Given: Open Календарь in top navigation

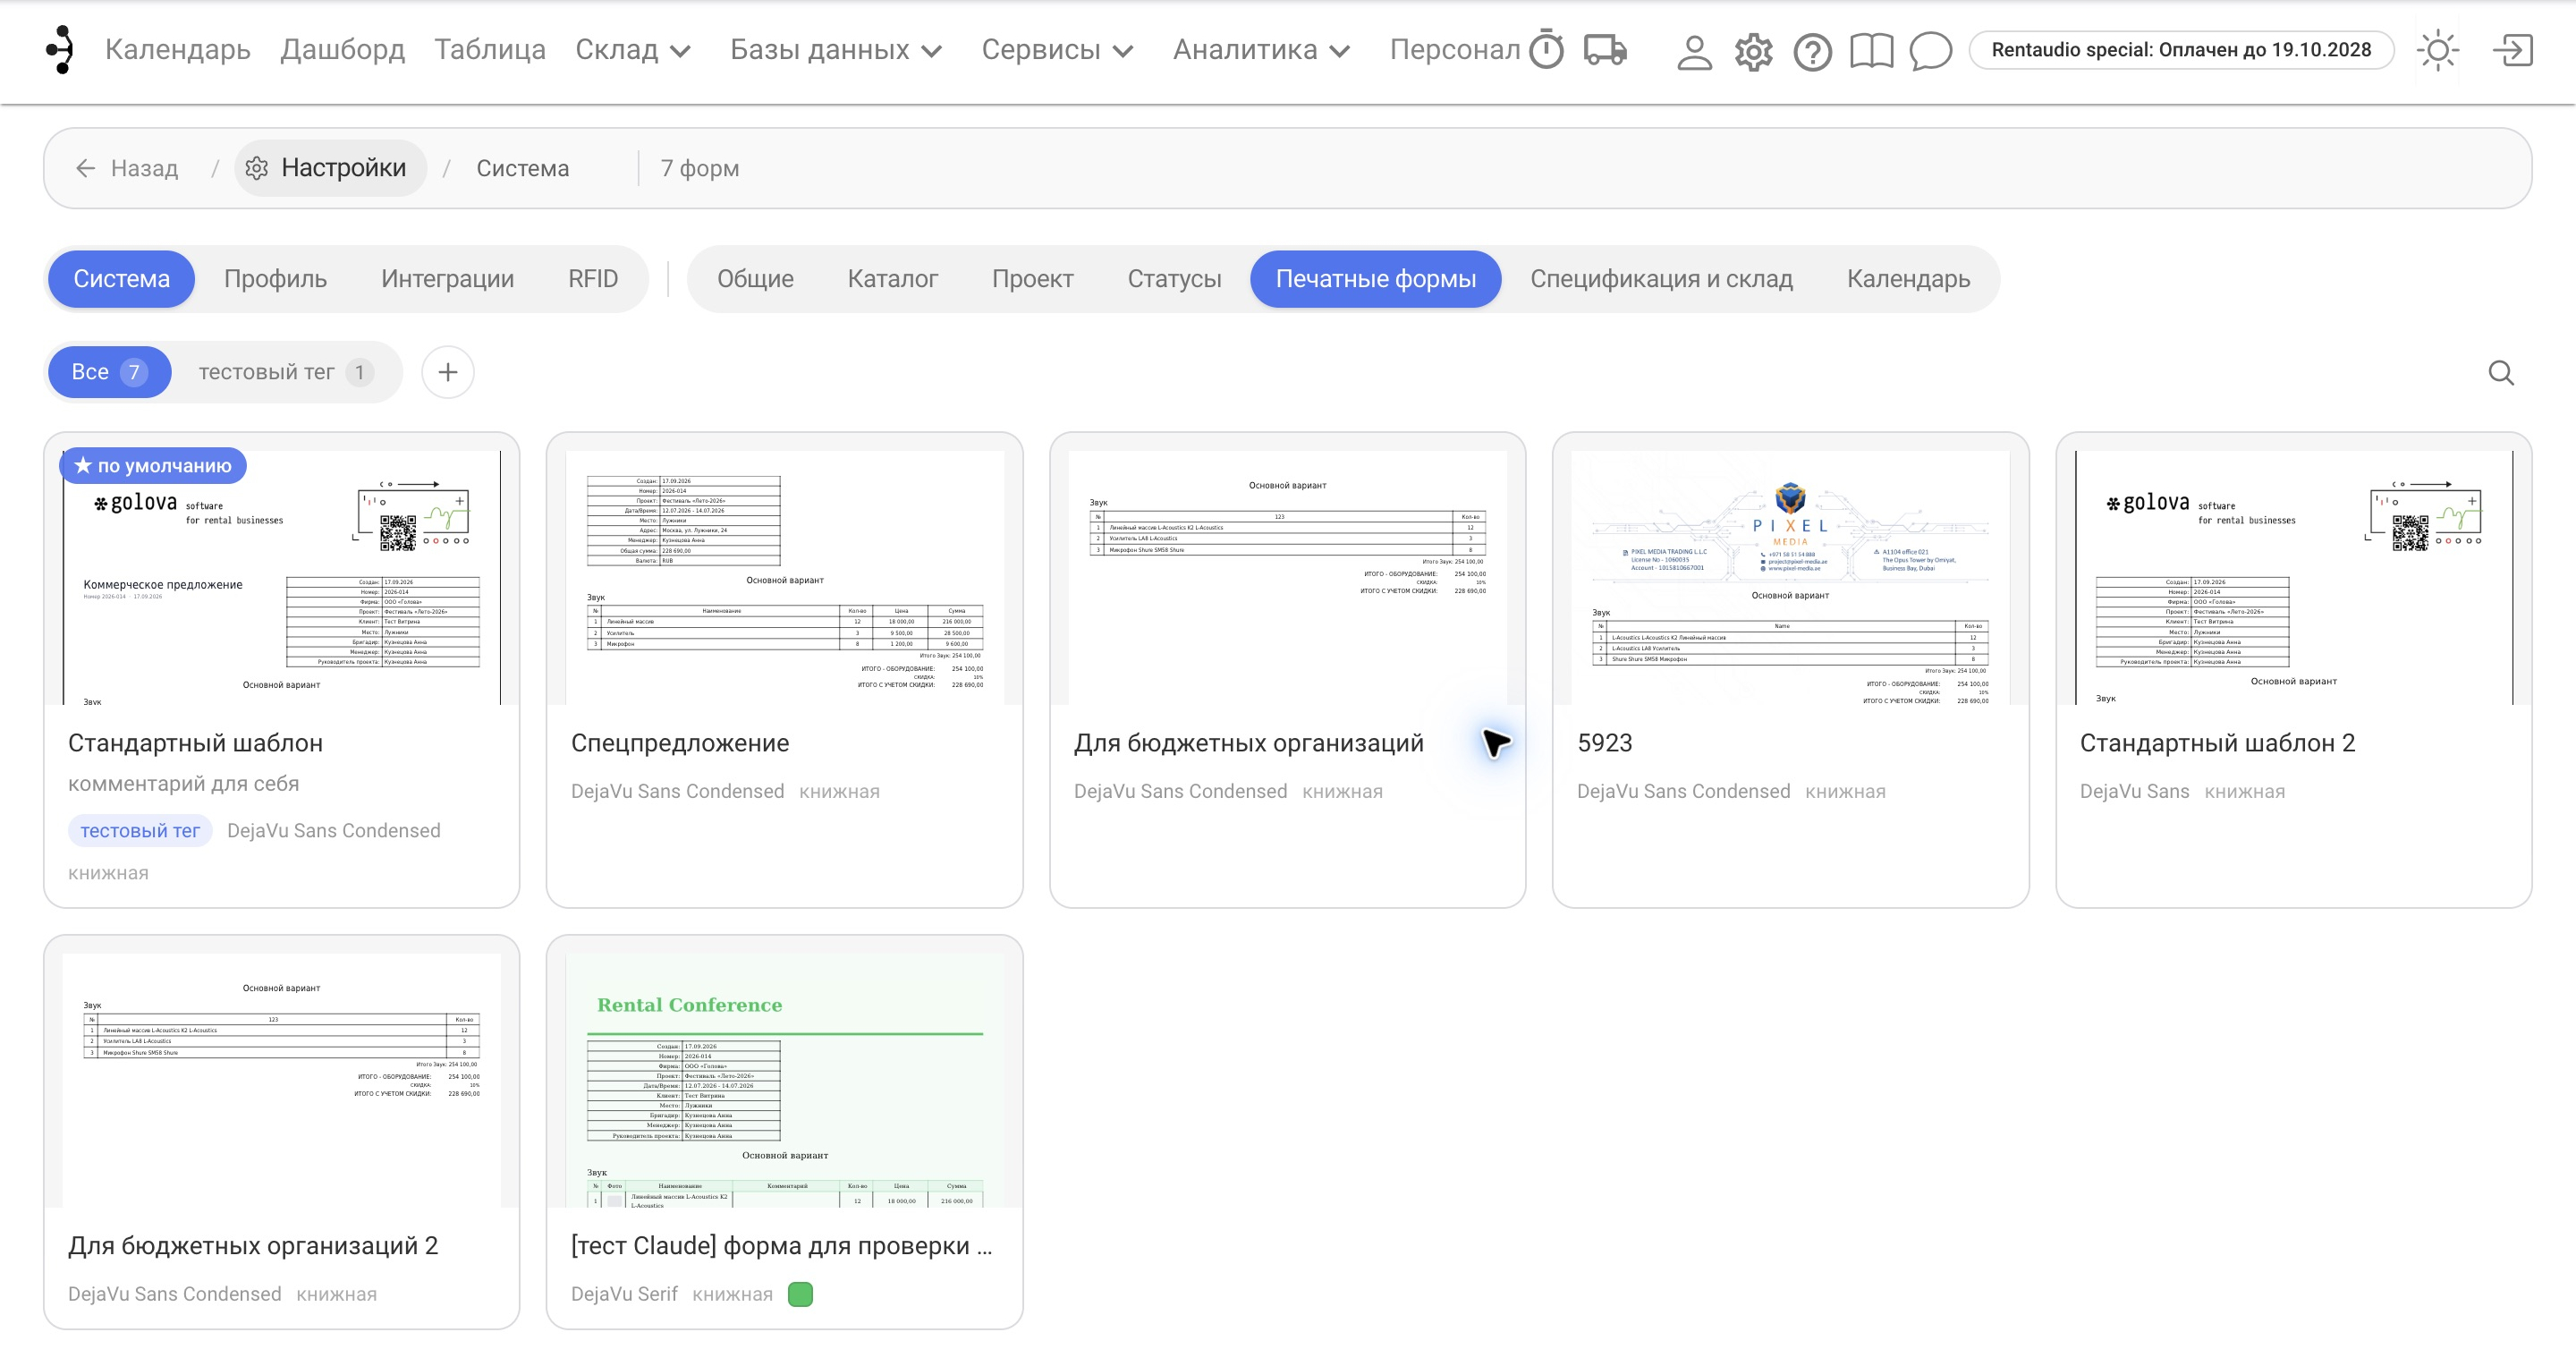Looking at the screenshot, I should click(x=178, y=49).
